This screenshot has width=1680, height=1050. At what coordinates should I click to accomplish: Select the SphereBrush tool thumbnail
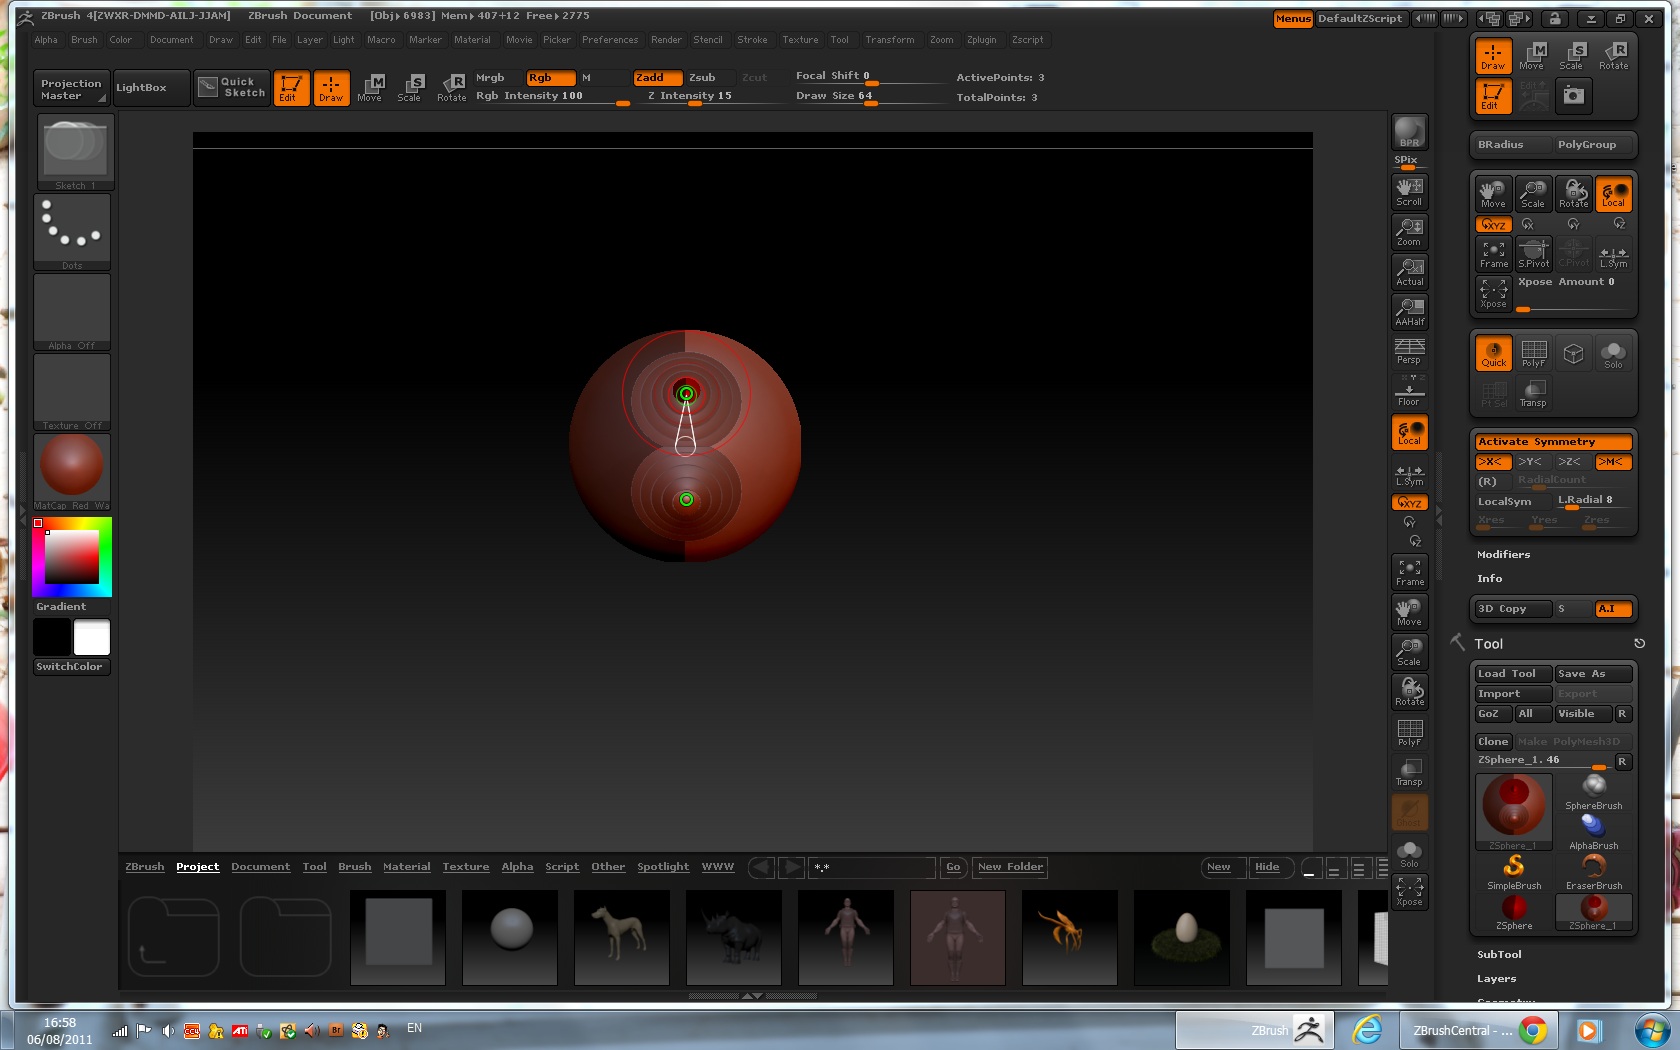click(1594, 792)
